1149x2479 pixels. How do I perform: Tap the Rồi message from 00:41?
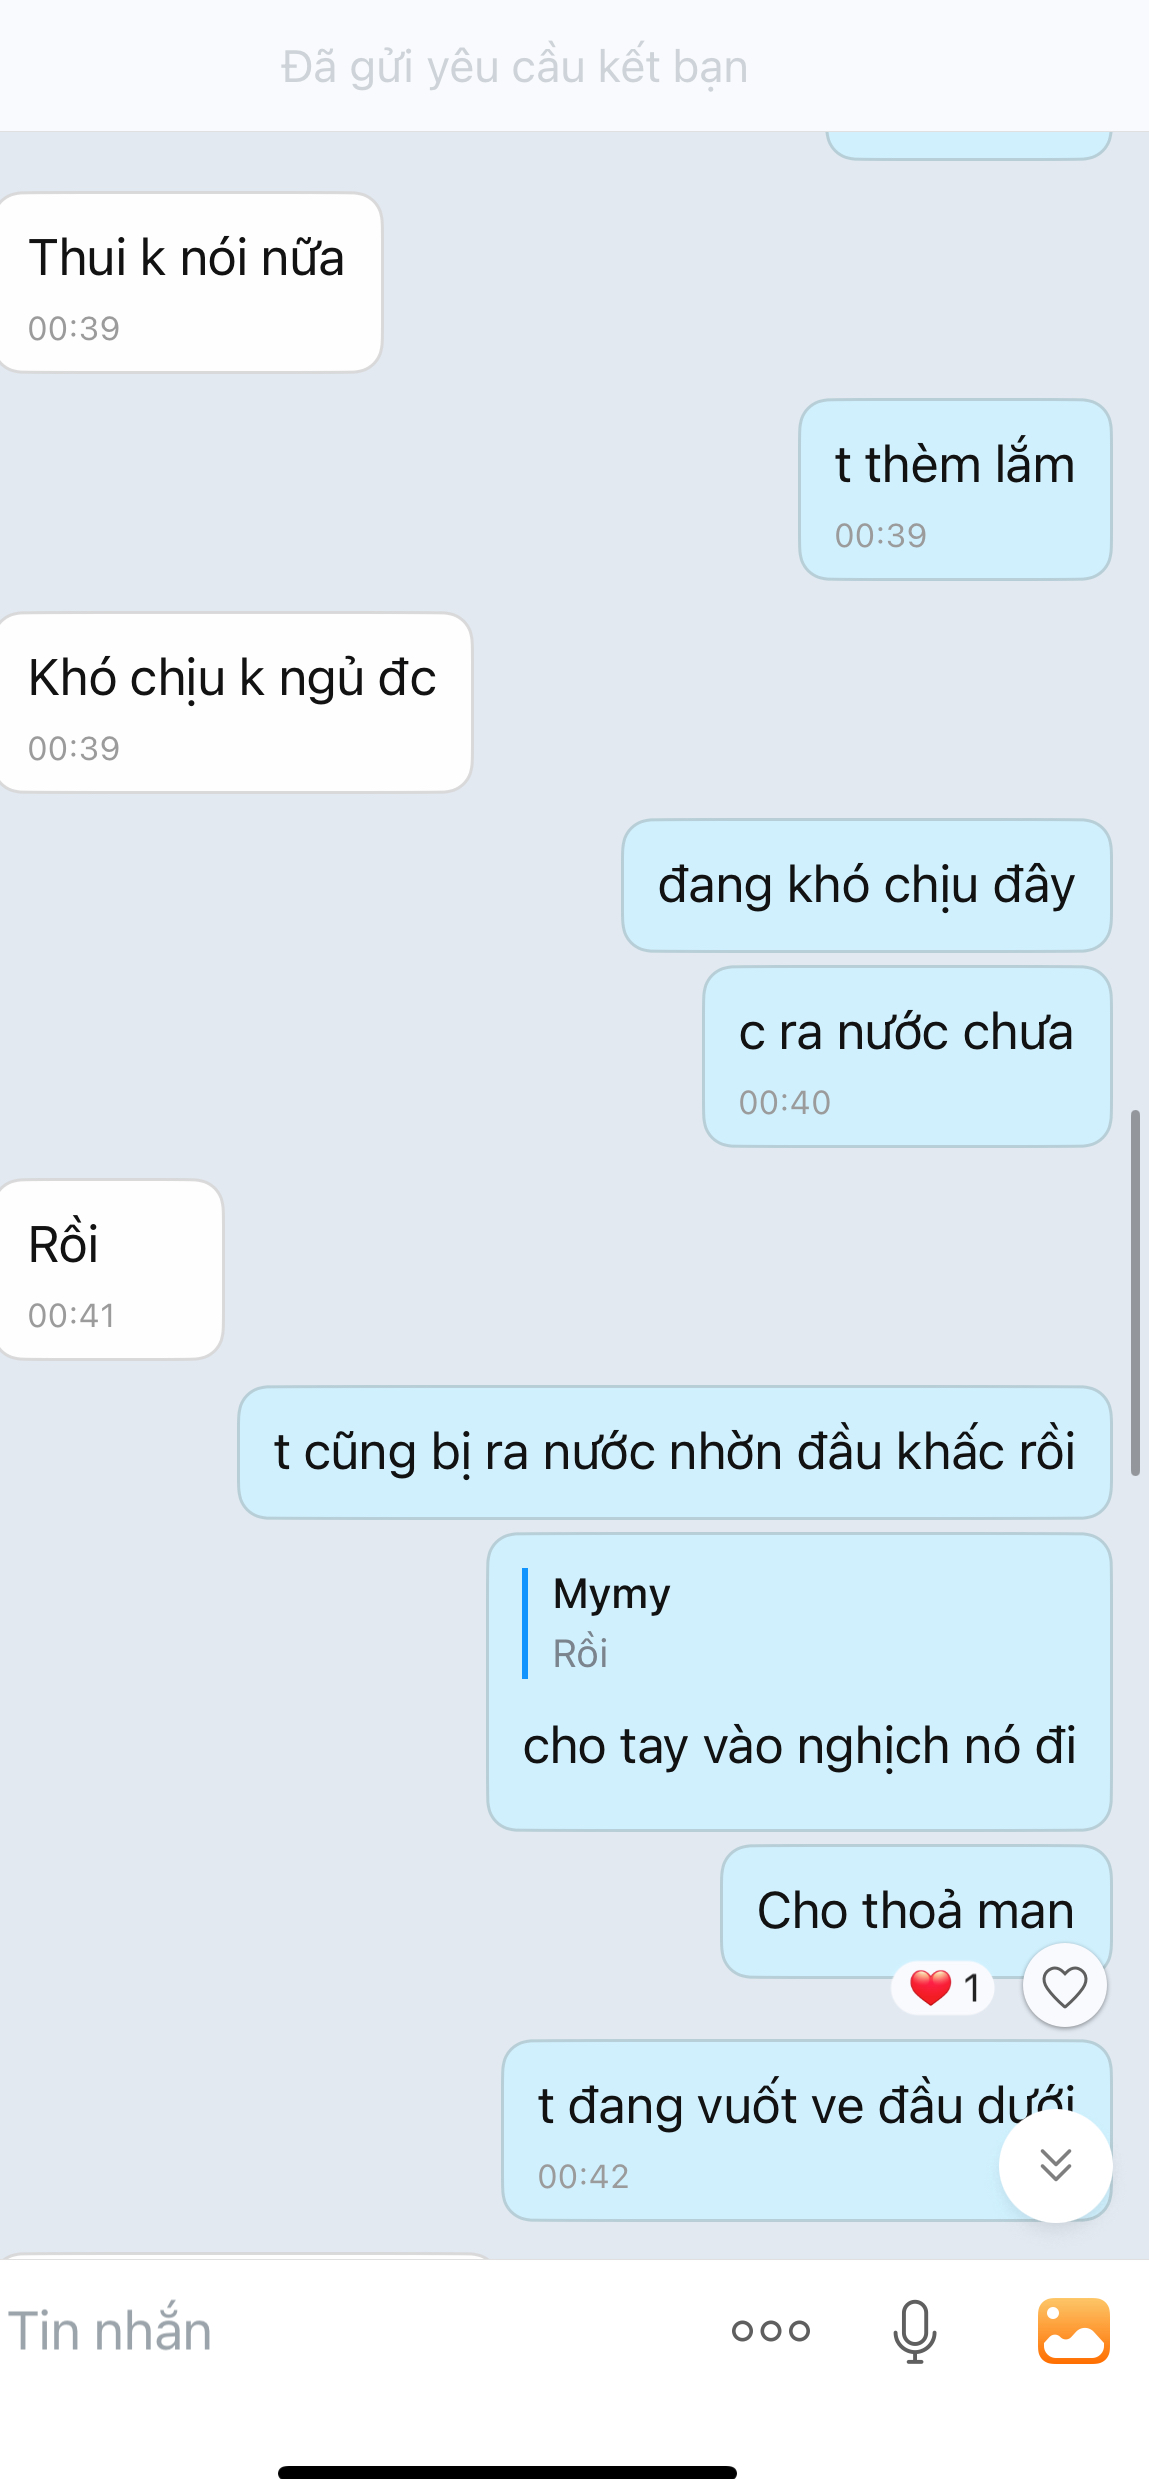(110, 1270)
